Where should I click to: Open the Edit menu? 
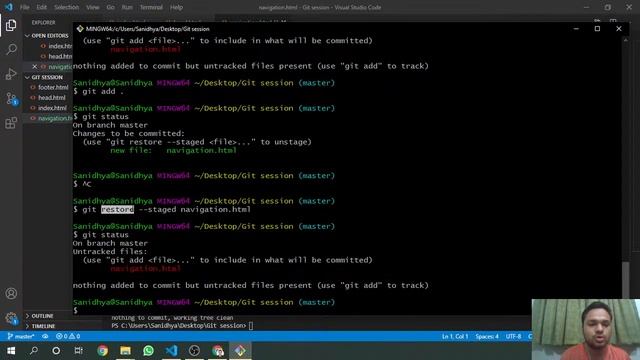click(42, 7)
